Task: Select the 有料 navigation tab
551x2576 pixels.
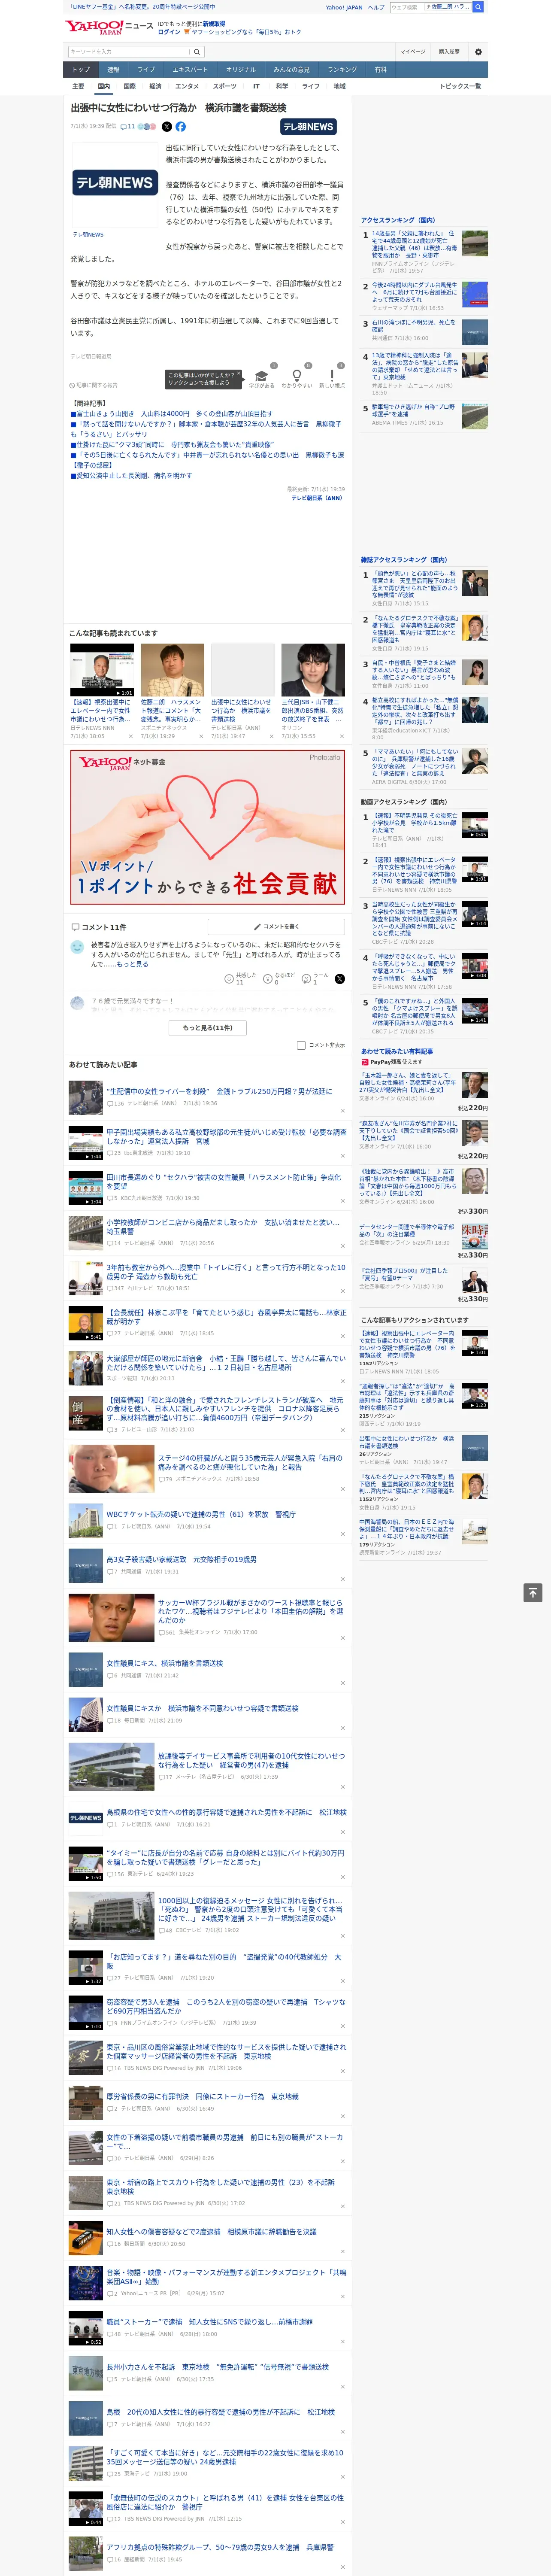Action: [x=380, y=70]
